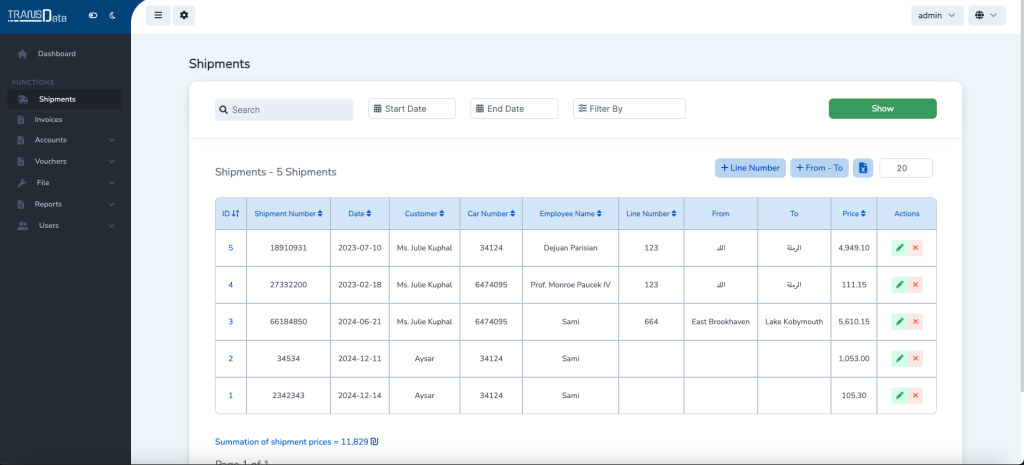
Task: Open the Start Date picker
Action: click(x=412, y=108)
